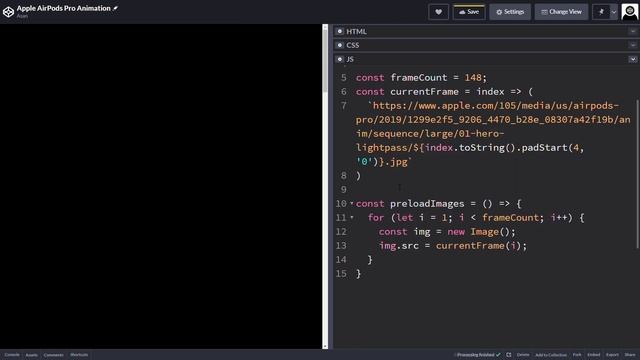Viewport: 640px width, 360px height.
Task: Click Export in footer
Action: coord(612,355)
